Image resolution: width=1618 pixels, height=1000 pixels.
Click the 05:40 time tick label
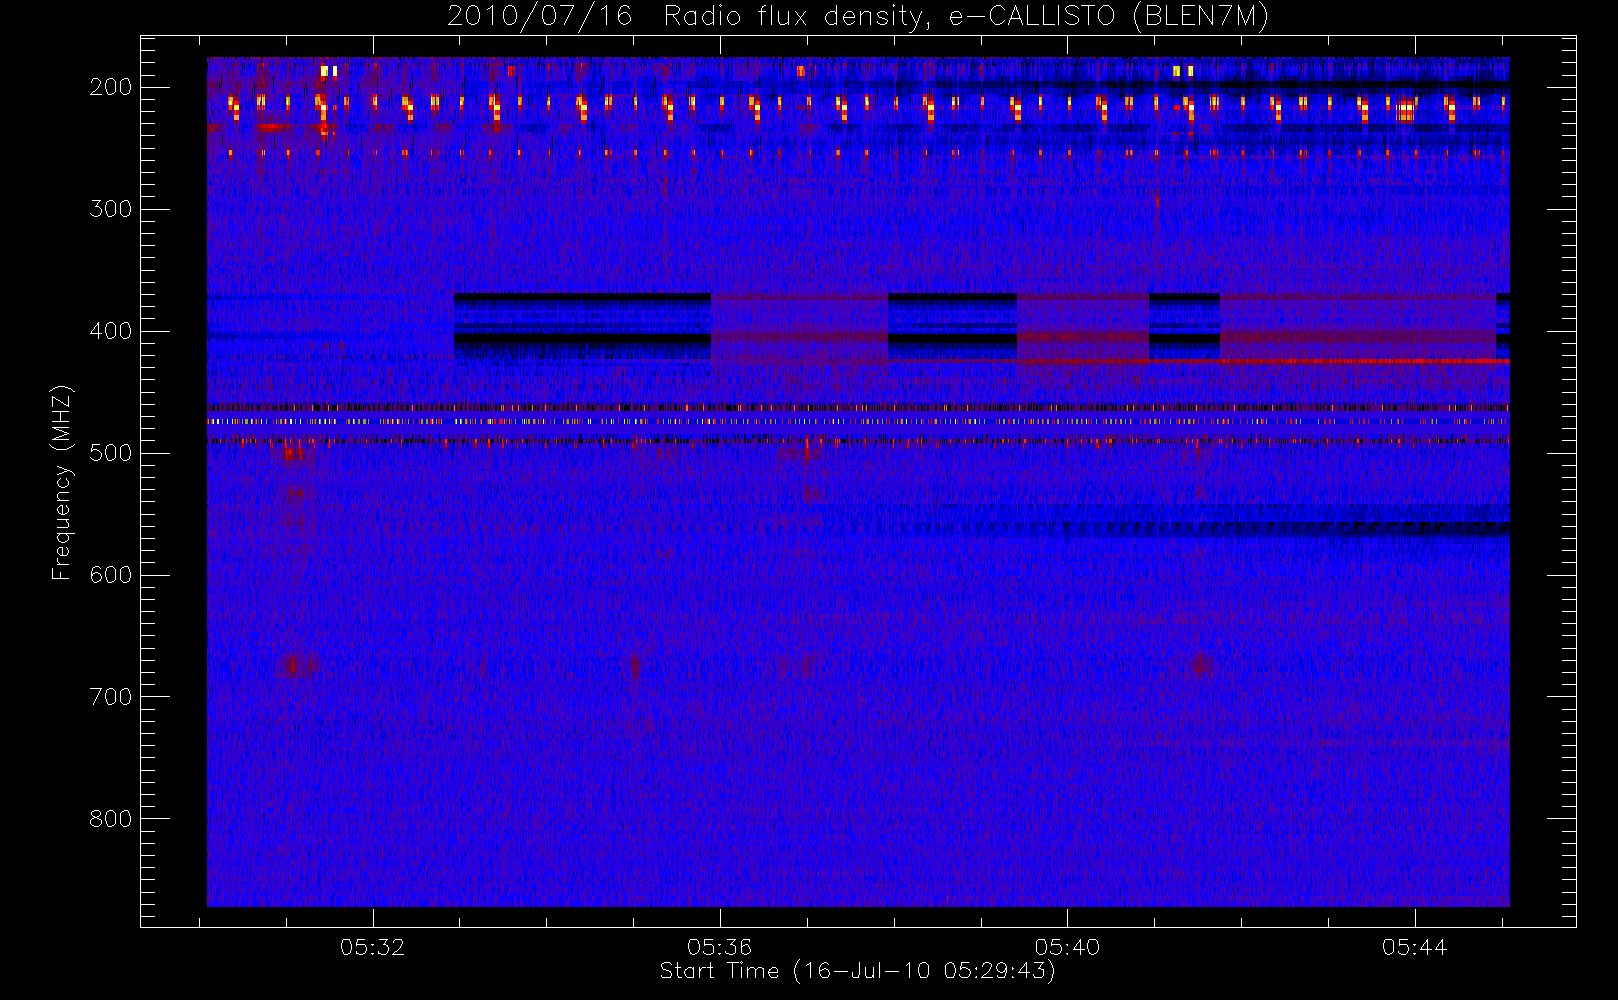[1068, 947]
